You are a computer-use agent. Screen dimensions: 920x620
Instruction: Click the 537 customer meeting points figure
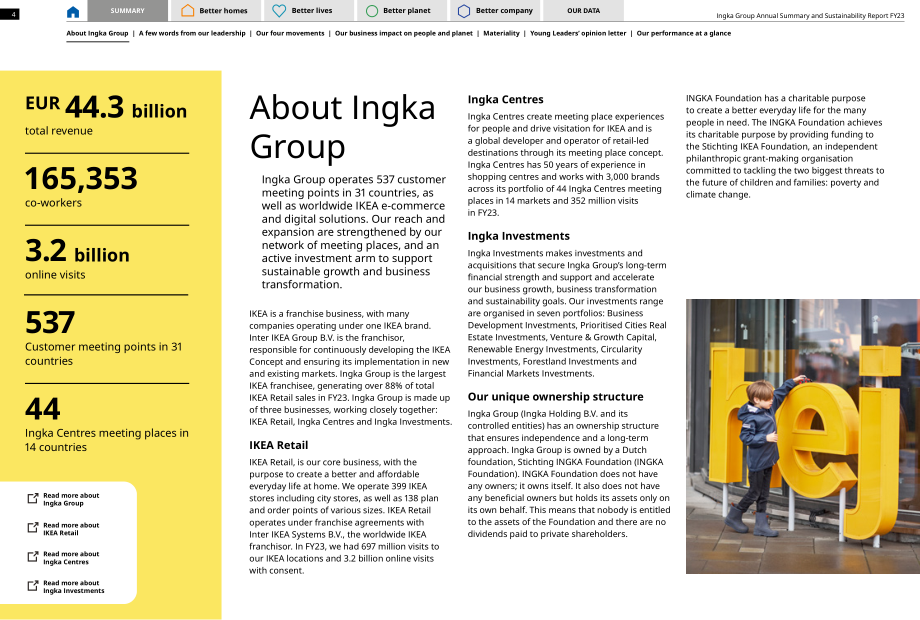(x=50, y=323)
